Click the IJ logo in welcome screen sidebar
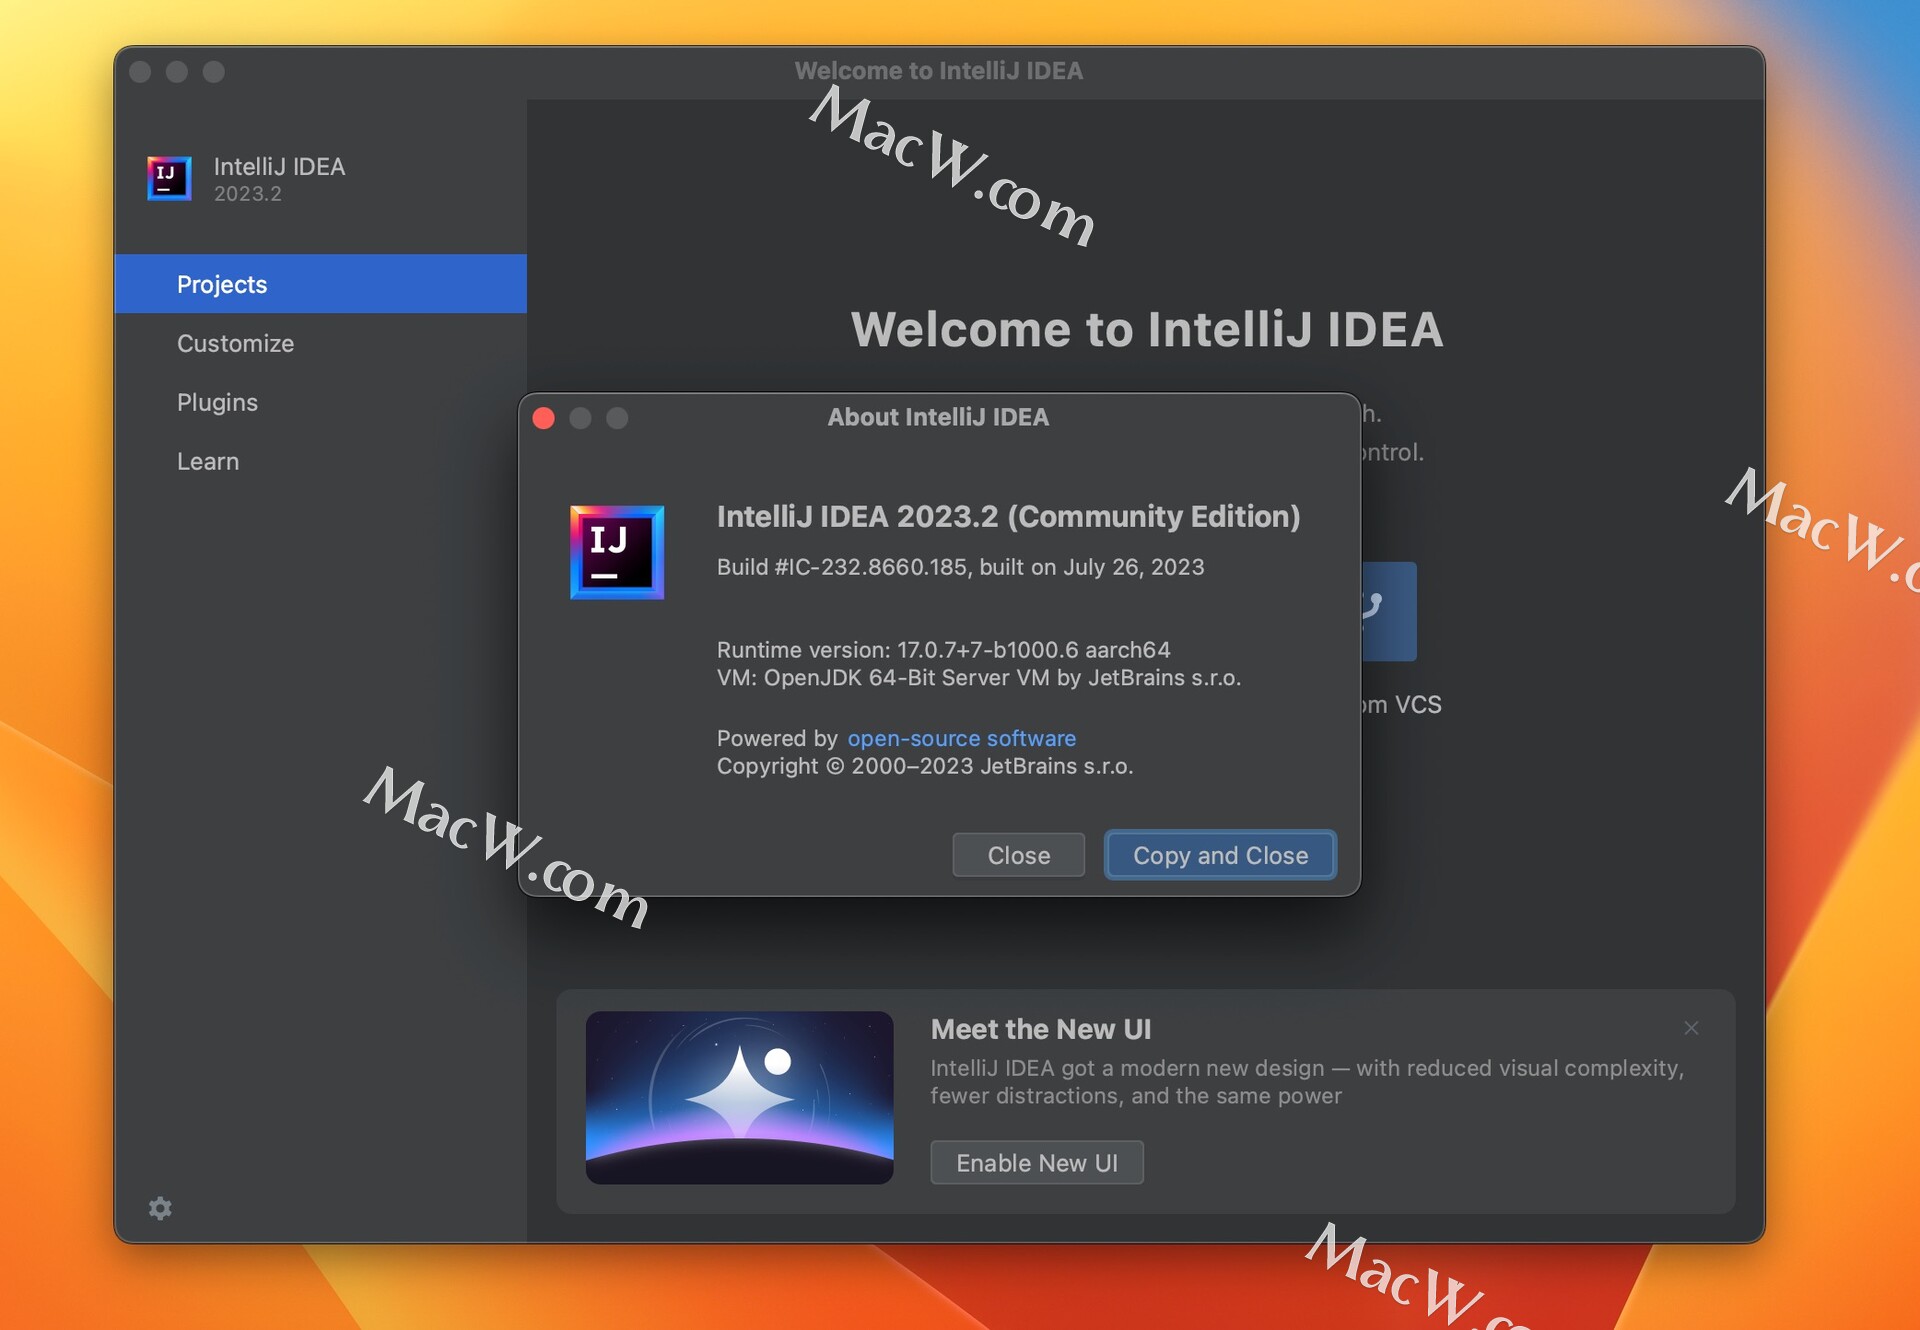Screen dimensions: 1920x1330 168,175
